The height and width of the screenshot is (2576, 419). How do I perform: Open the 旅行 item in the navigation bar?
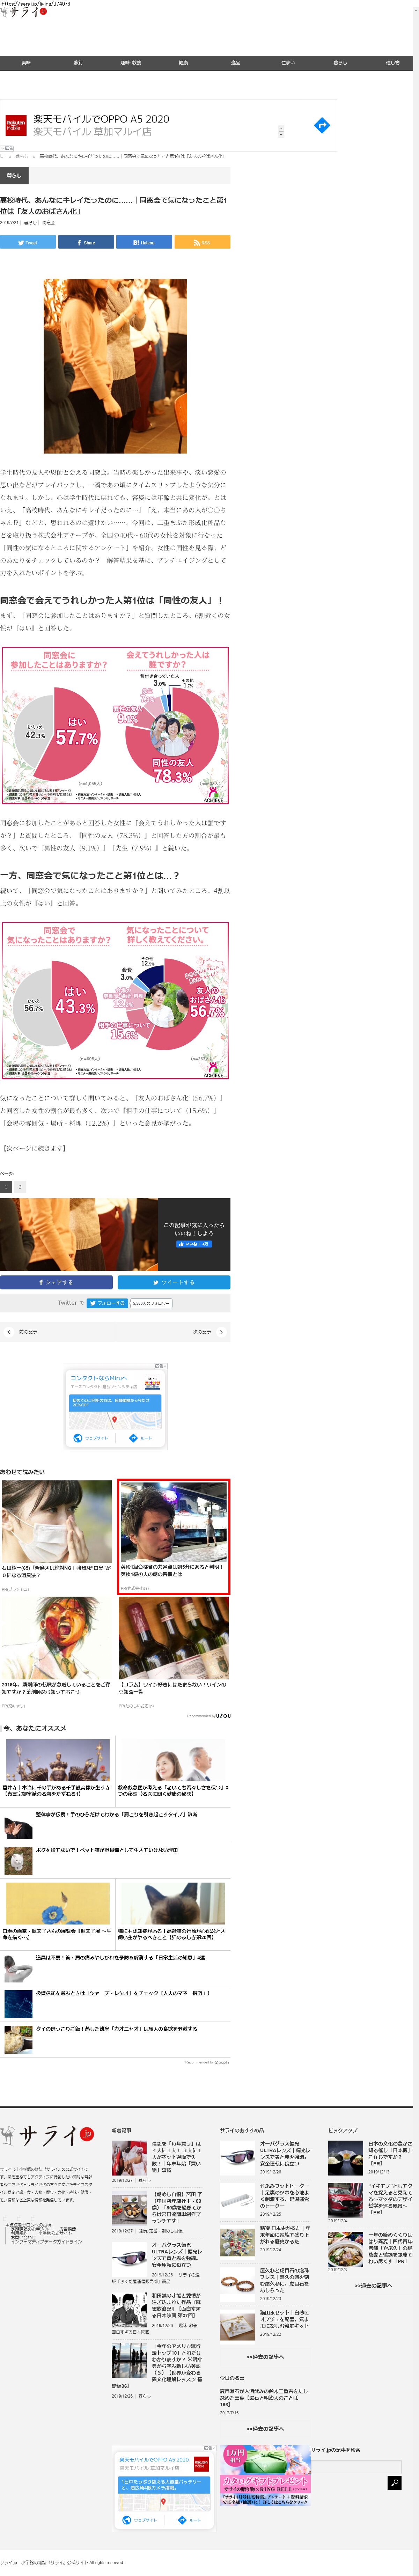78,62
